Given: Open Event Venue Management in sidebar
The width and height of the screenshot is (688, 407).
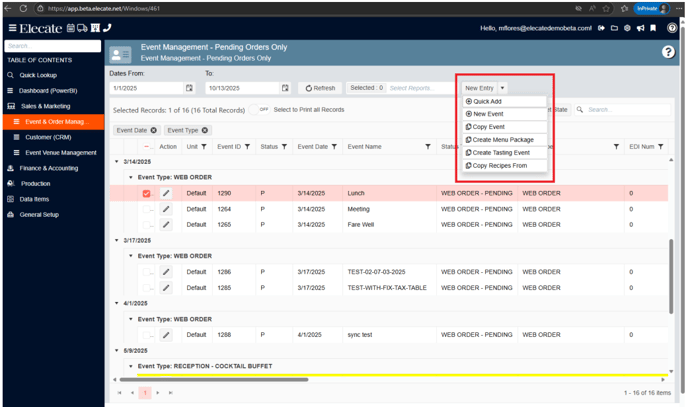Looking at the screenshot, I should 61,153.
